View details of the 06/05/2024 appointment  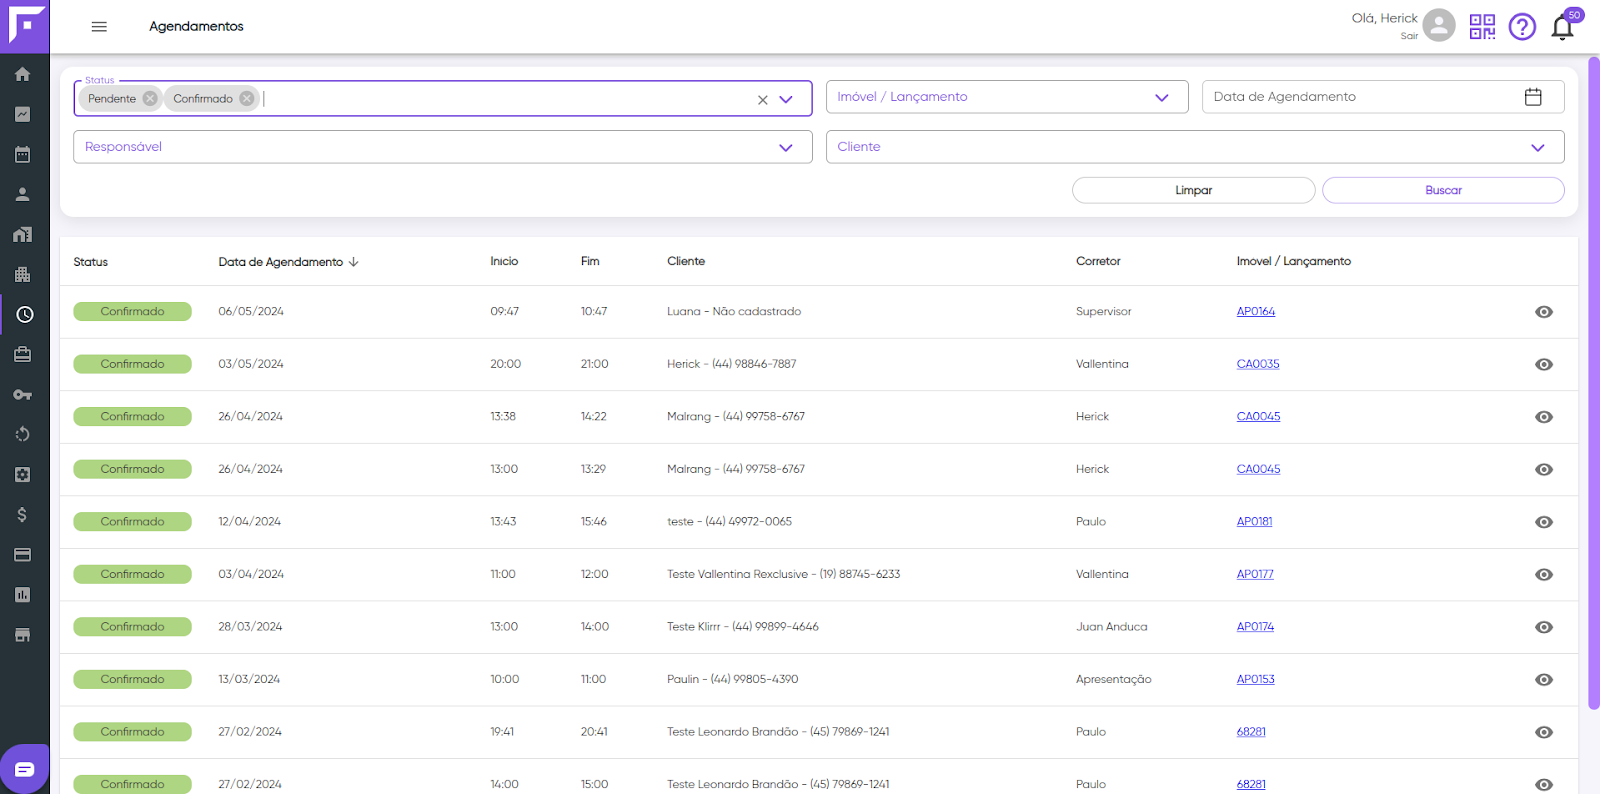coord(1544,312)
